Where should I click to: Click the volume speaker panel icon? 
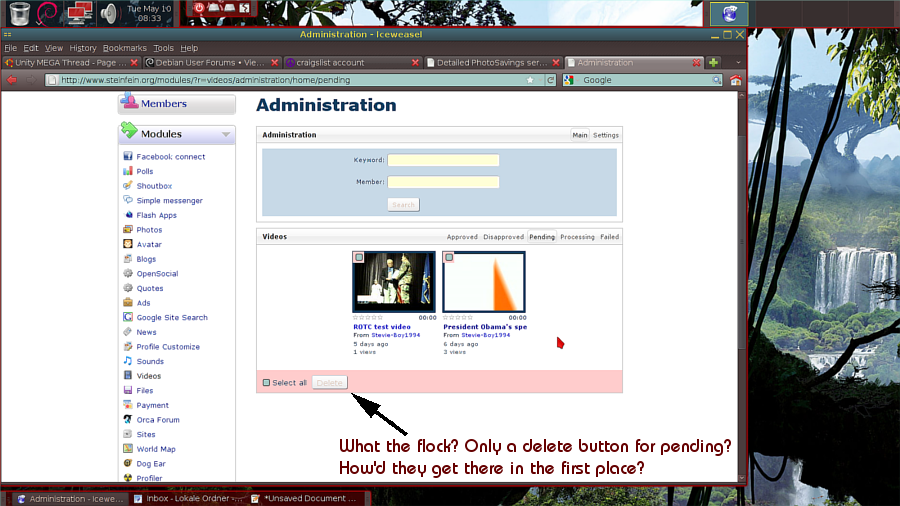click(108, 13)
